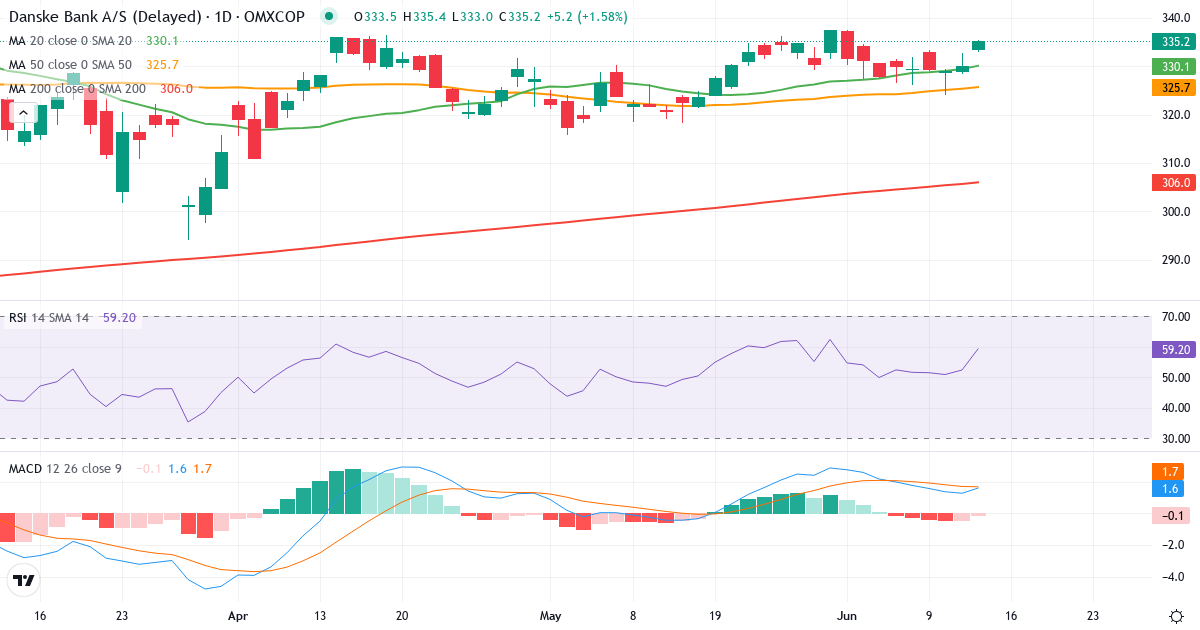Click the -0.1 histogram value in MACD legend
1200x630 pixels.
pyautogui.click(x=147, y=468)
